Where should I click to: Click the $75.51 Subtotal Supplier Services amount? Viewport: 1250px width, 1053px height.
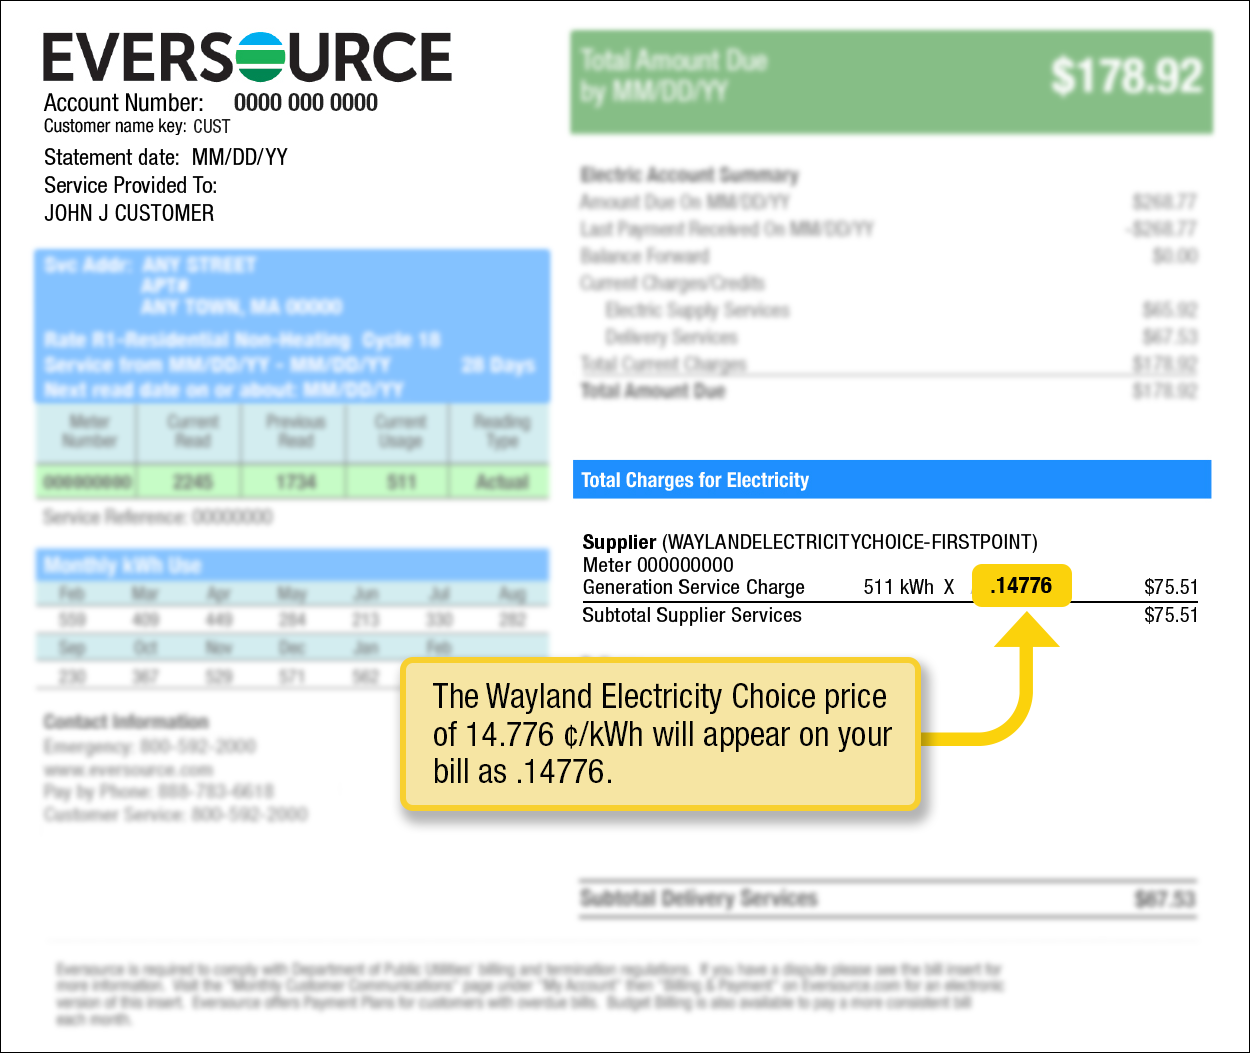[1171, 615]
